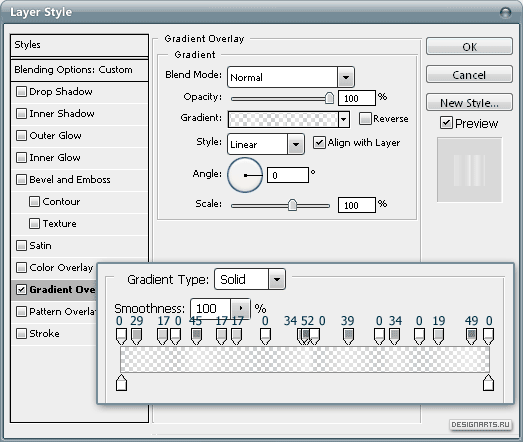This screenshot has width=523, height=442.
Task: Open the Gradient Type dropdown
Action: coord(277,279)
